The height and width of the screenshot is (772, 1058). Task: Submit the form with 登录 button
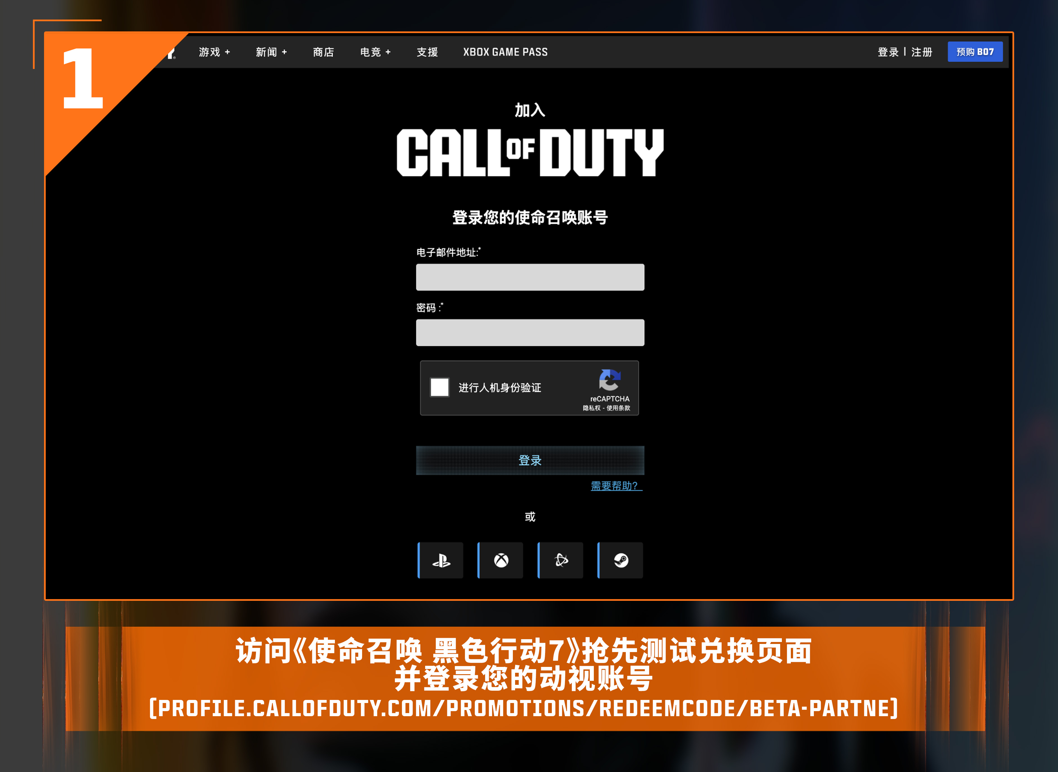point(530,460)
